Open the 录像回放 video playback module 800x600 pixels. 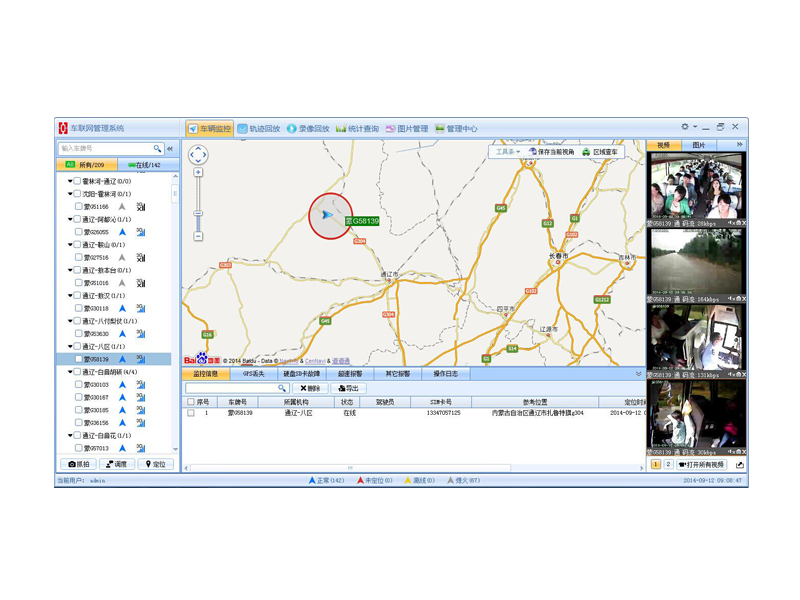coord(308,129)
